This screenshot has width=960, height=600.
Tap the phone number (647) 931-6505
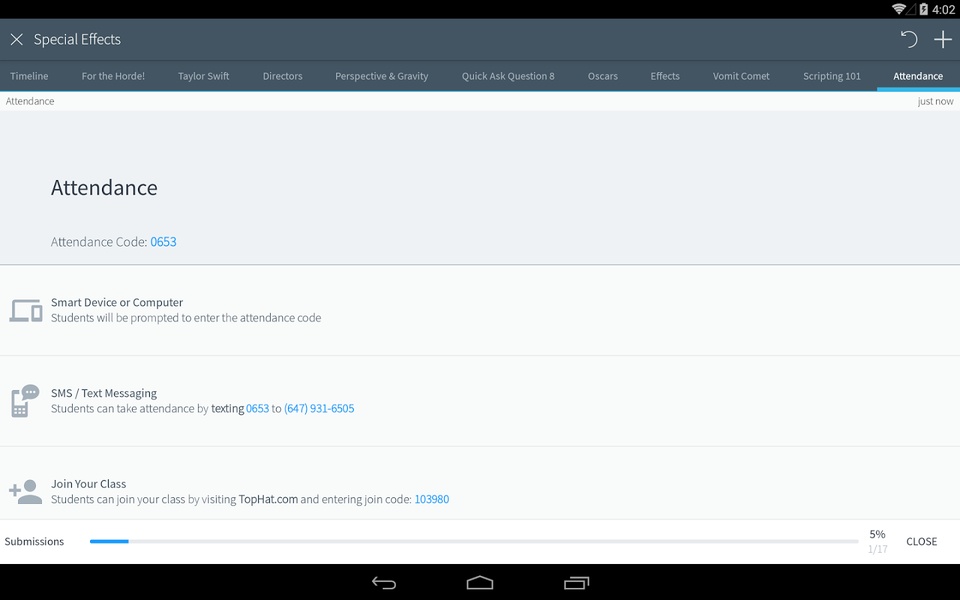click(x=319, y=408)
